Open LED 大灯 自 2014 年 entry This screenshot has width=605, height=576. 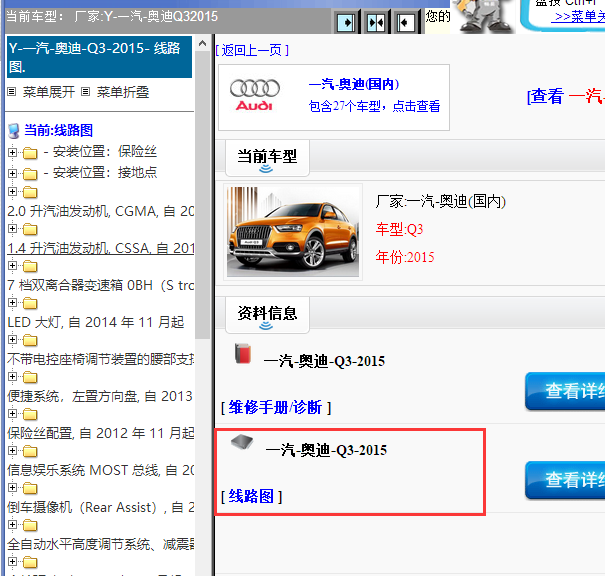click(x=96, y=322)
